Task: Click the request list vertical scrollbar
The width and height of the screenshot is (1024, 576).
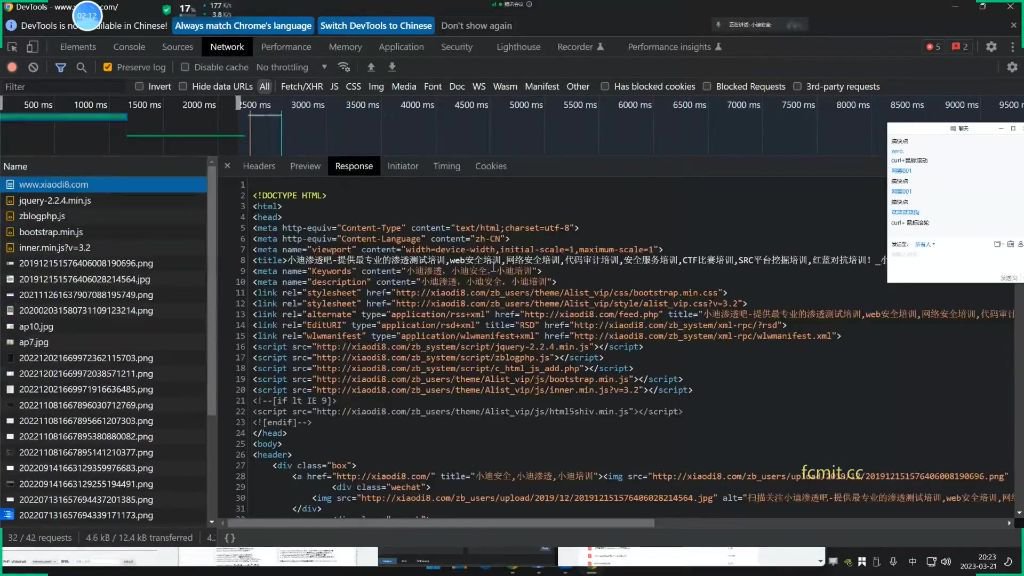Action: tap(212, 291)
